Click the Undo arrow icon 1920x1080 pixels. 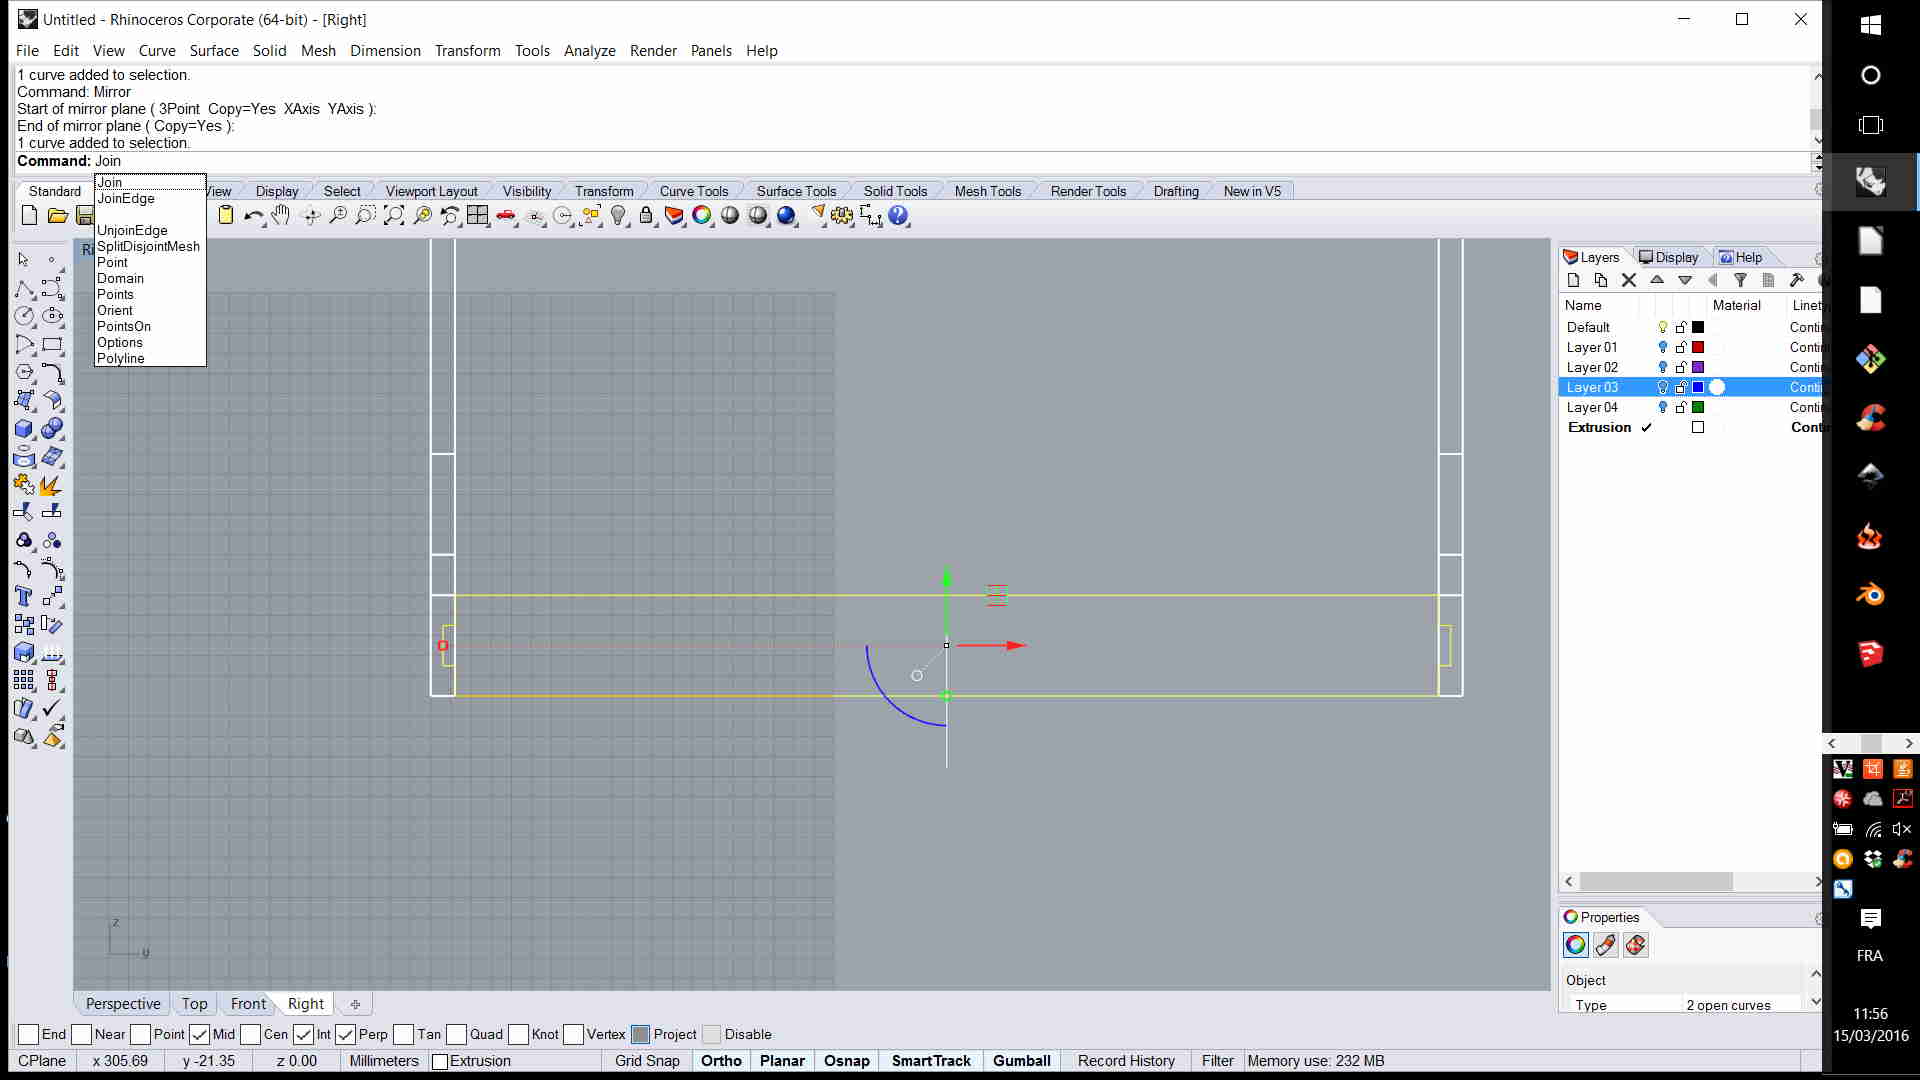click(252, 216)
